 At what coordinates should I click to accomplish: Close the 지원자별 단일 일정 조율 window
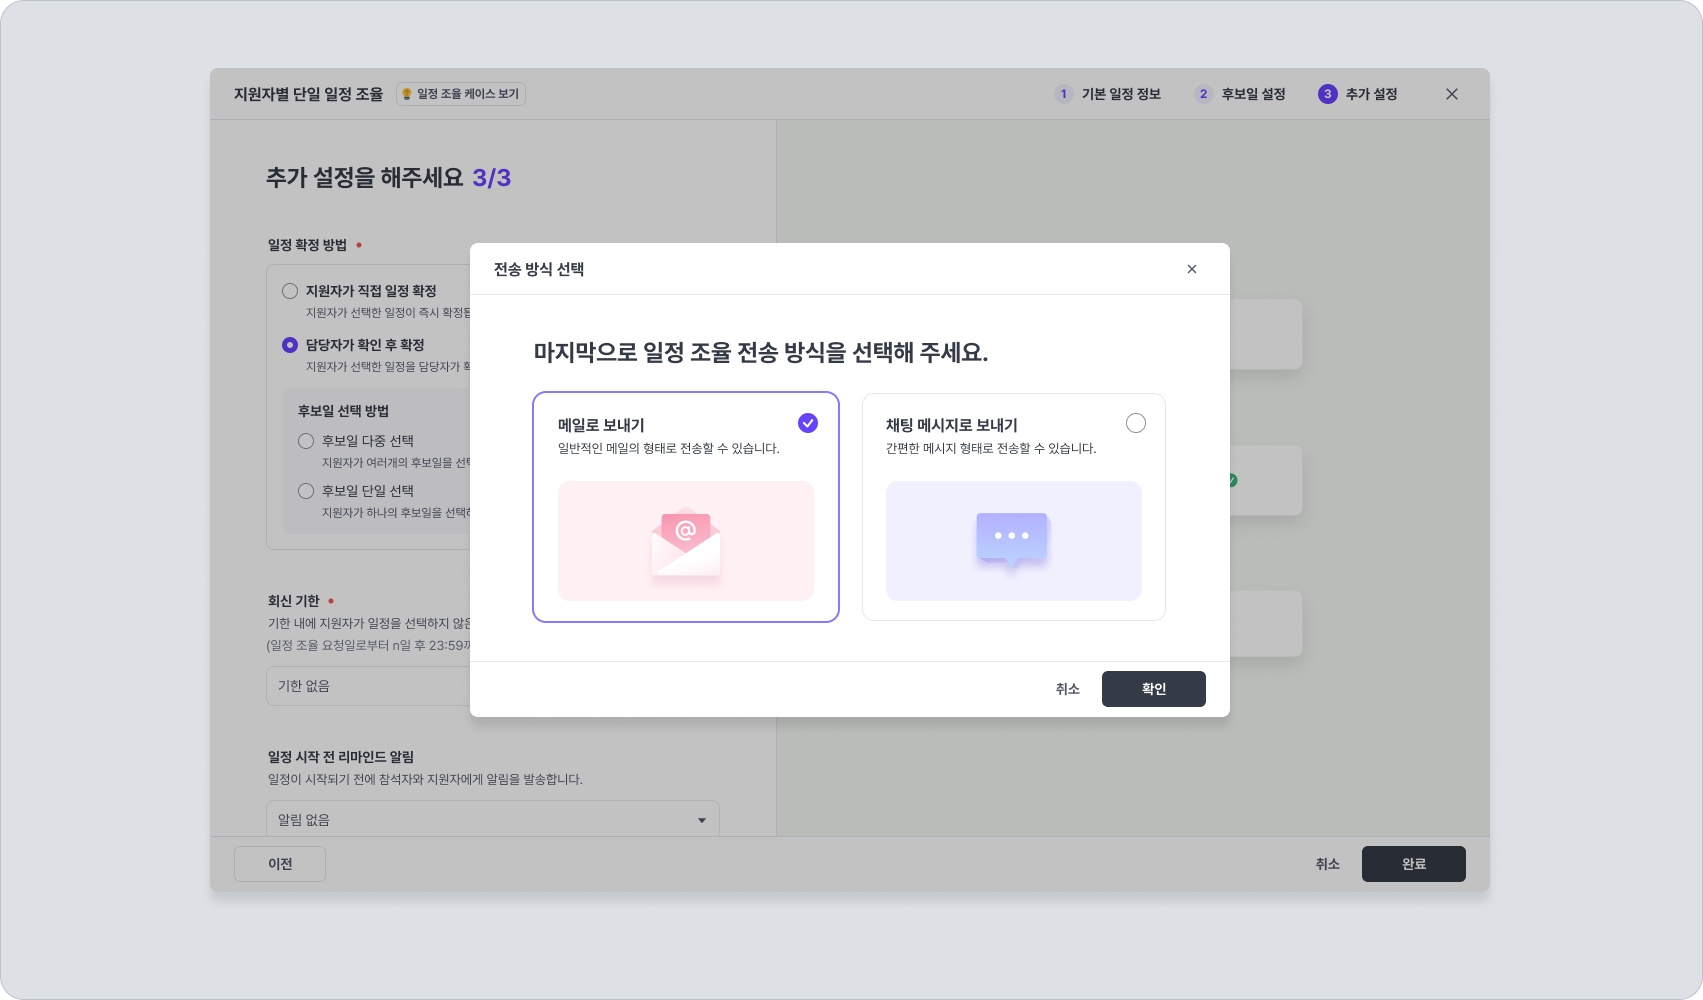click(x=1452, y=94)
